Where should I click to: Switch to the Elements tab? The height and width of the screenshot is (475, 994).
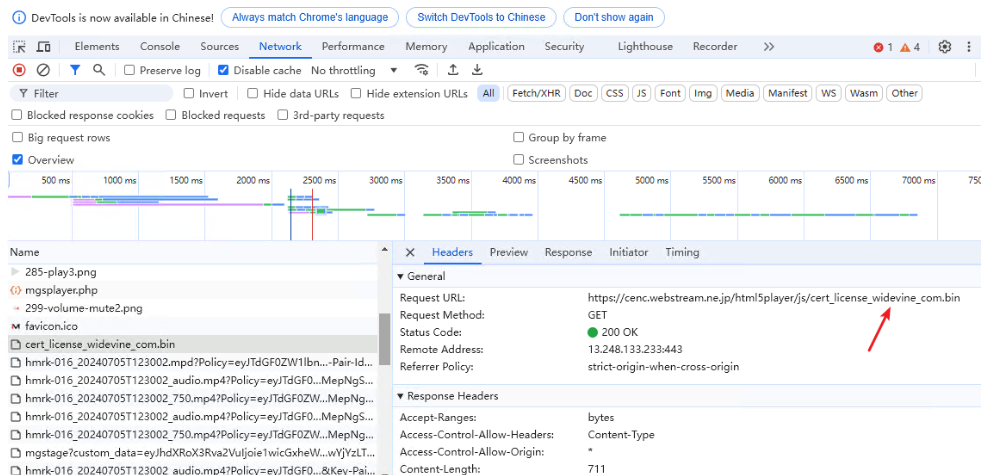(97, 46)
